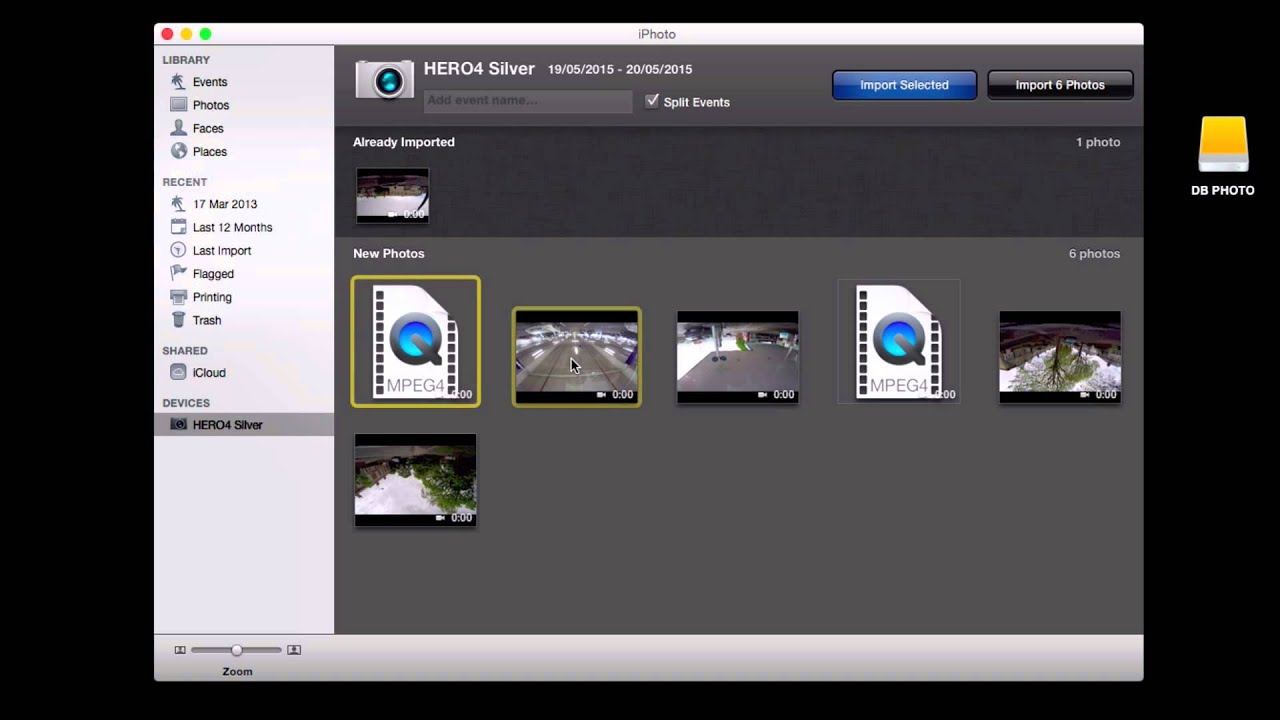Select the HERO4 Silver device camera icon

[x=178, y=425]
